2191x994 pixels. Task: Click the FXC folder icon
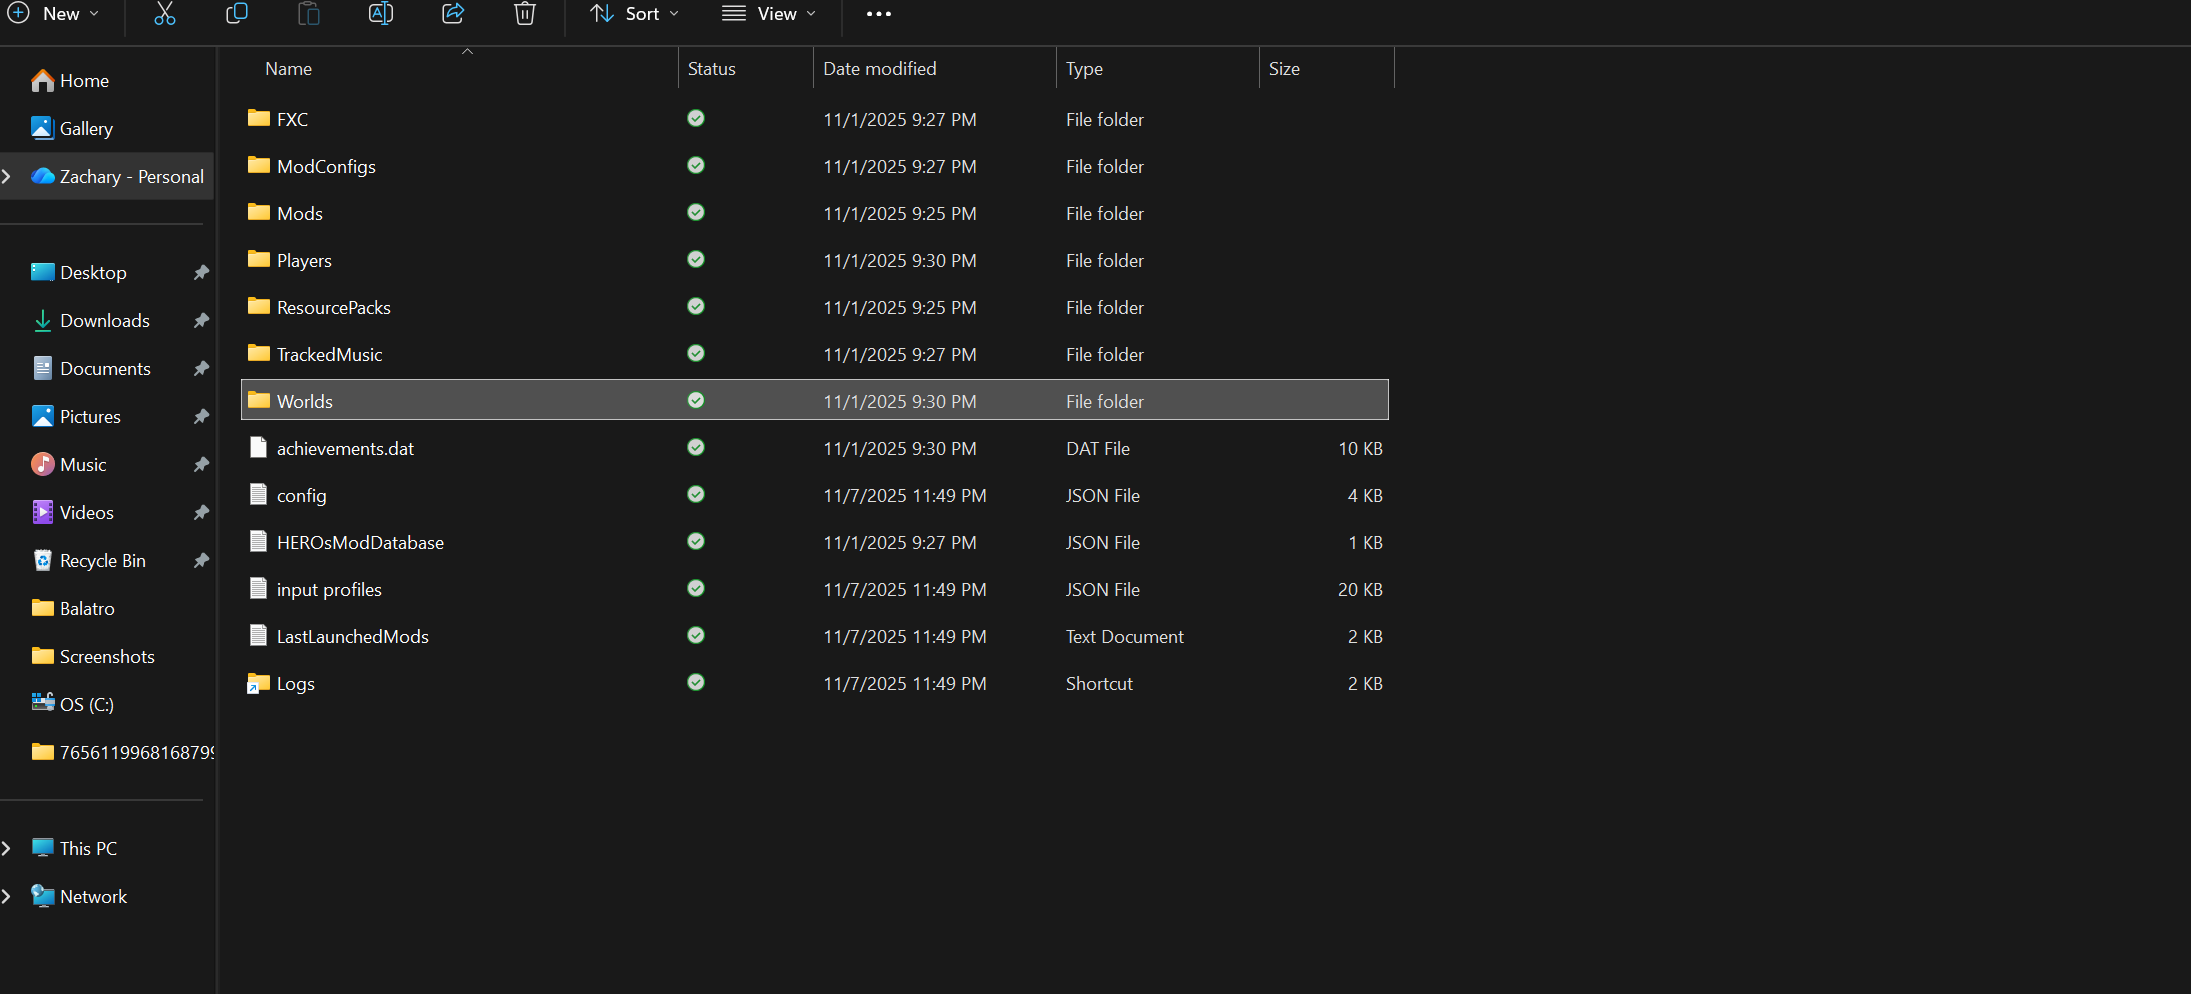(x=259, y=118)
